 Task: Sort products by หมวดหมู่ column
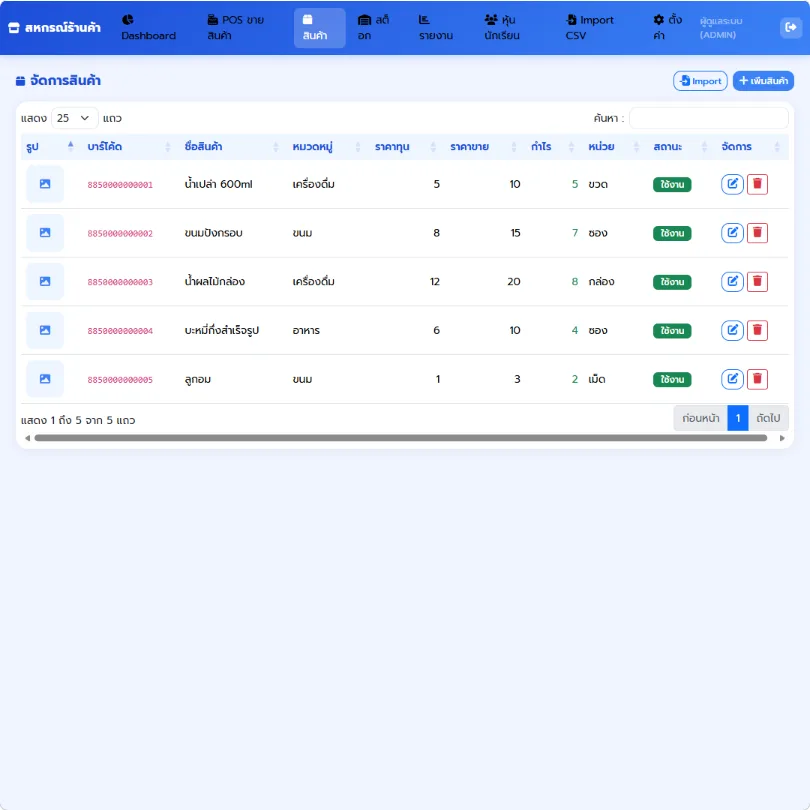326,147
